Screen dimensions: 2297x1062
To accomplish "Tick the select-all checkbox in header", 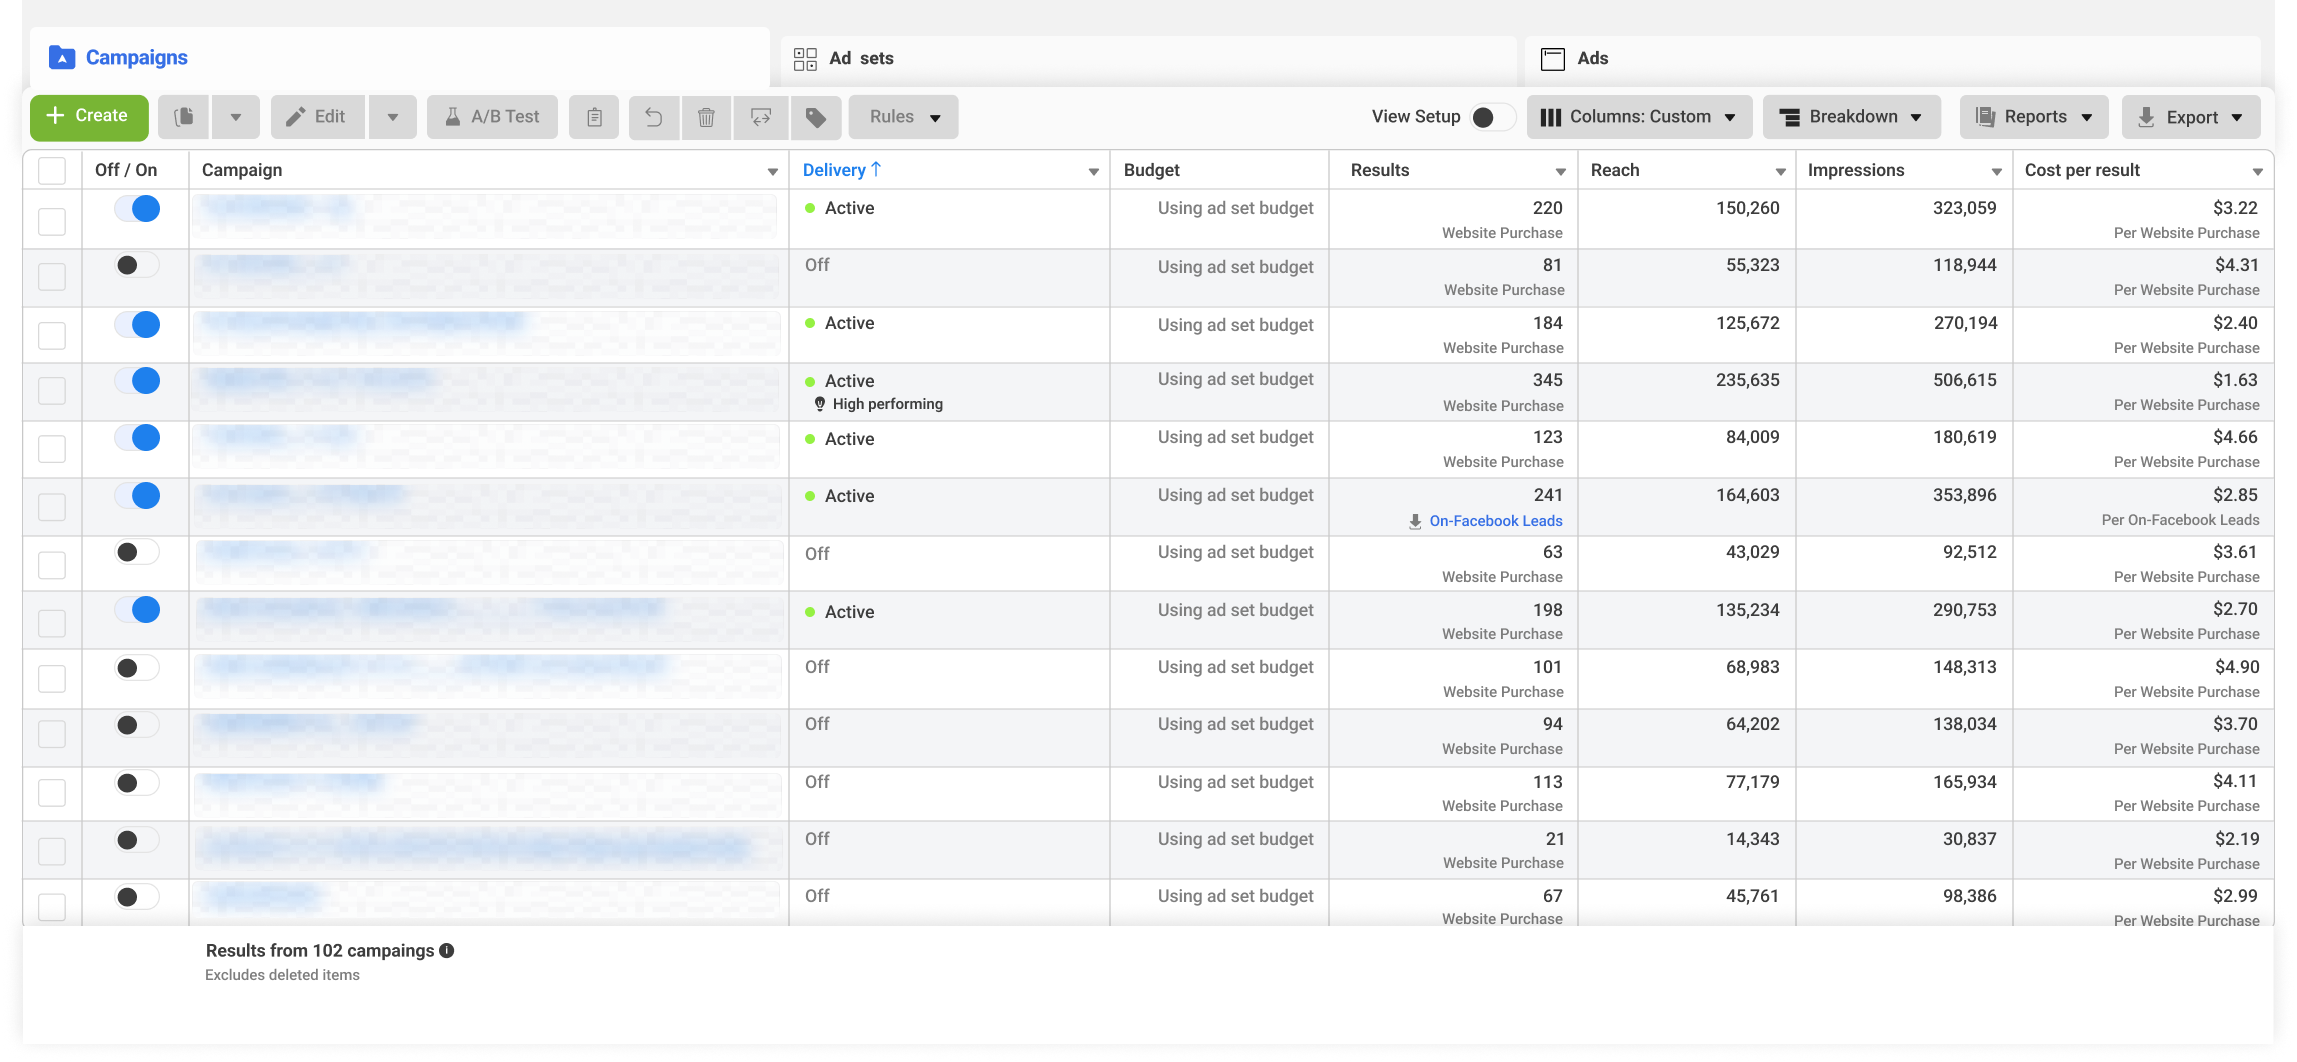I will pyautogui.click(x=52, y=170).
